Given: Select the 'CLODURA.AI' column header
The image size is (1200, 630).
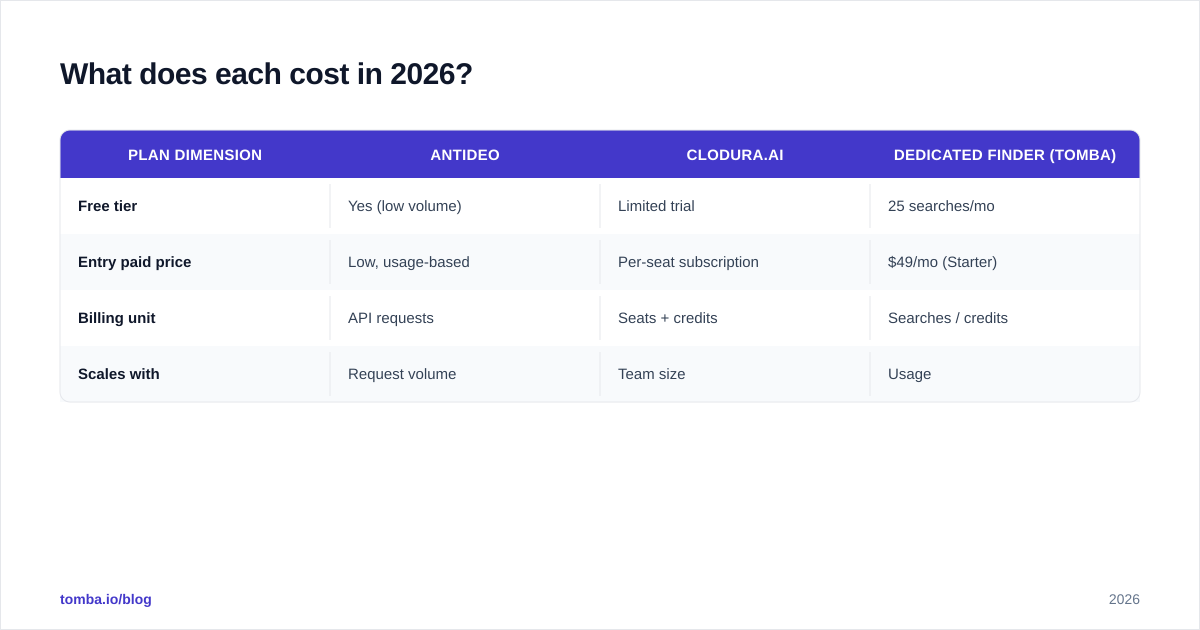Looking at the screenshot, I should click(x=735, y=155).
